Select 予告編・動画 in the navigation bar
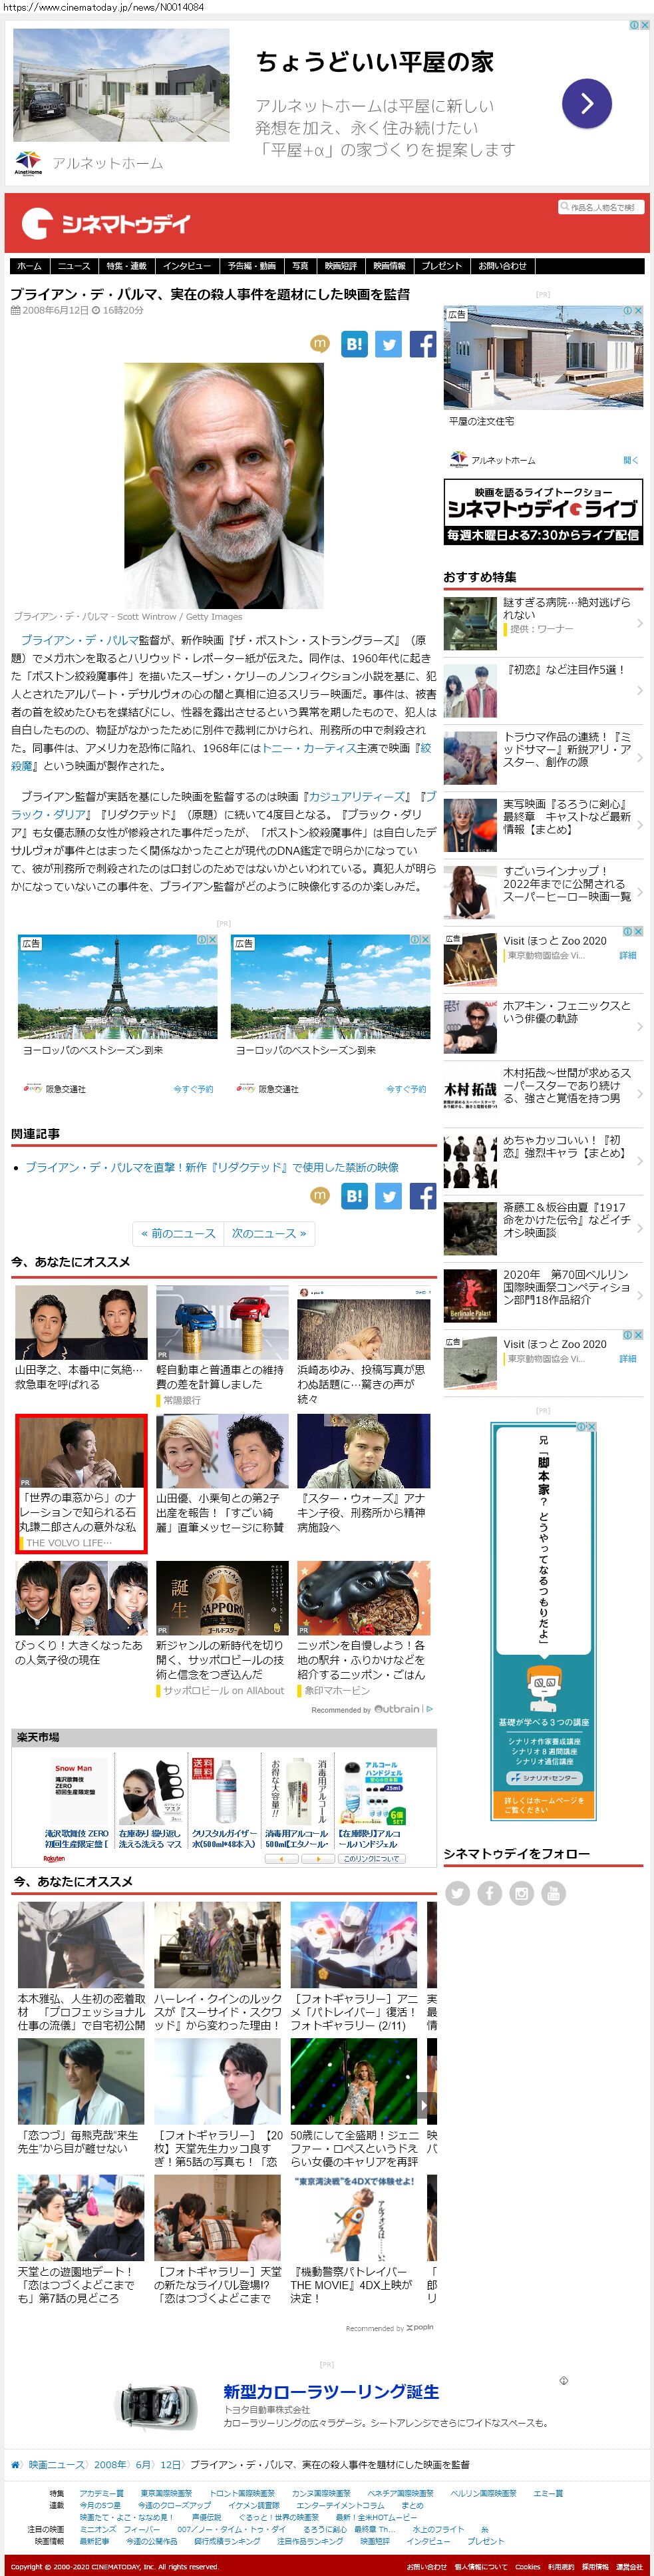654x2576 pixels. tap(251, 266)
